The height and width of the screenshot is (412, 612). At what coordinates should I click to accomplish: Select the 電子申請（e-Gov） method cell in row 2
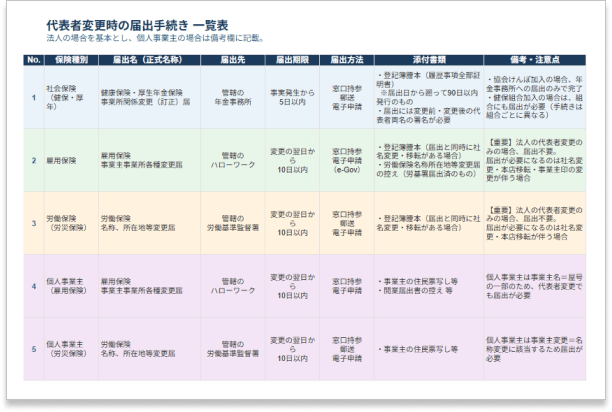(347, 160)
